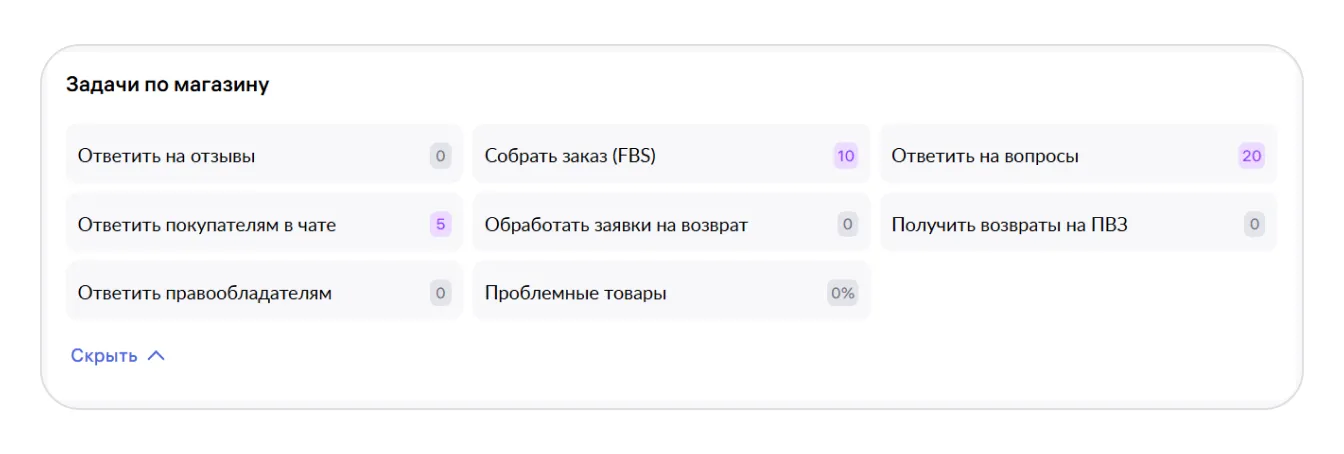Open Обработать заявки на возврат task
The image size is (1344, 454).
616,225
